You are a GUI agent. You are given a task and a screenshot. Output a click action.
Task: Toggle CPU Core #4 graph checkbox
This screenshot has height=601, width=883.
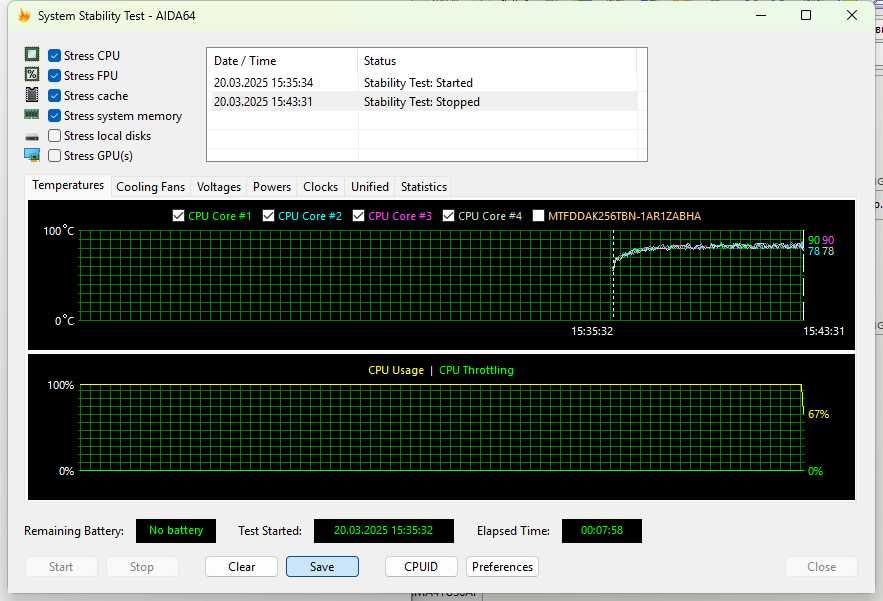[x=448, y=216]
